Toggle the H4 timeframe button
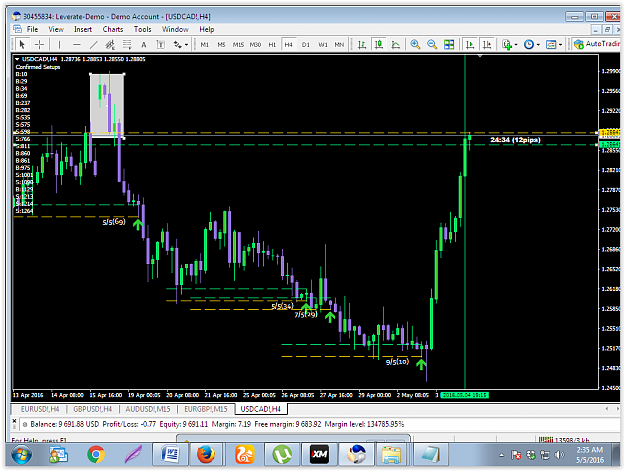 click(x=289, y=45)
